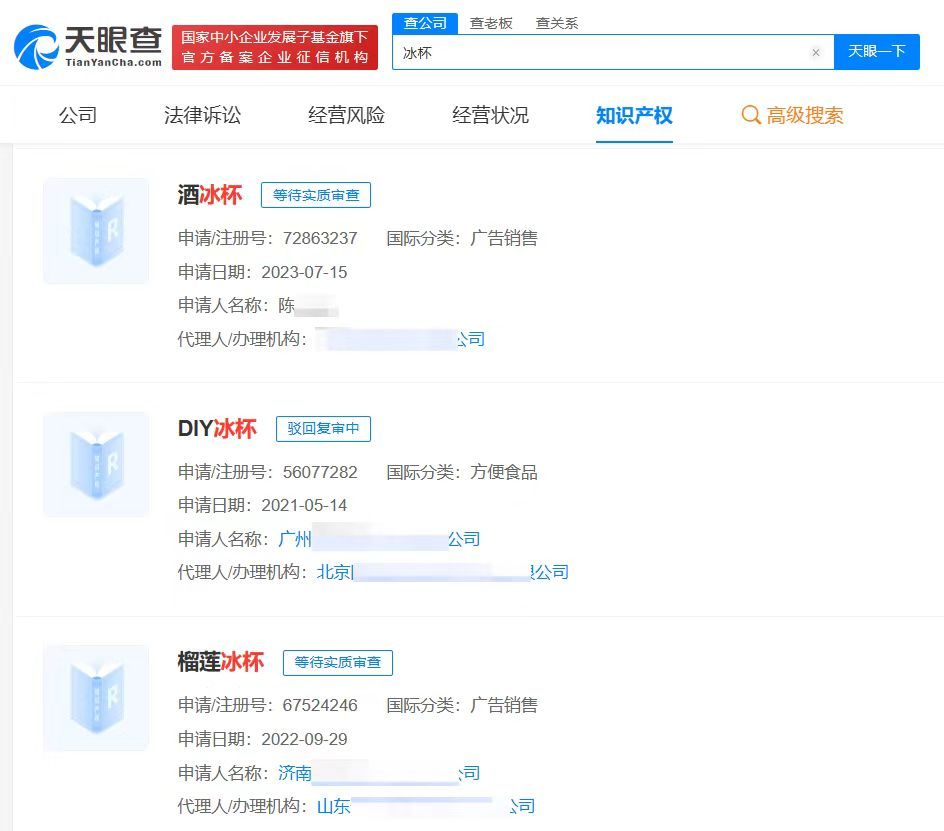Click the 等待实质审查 badge on 酒冰杯
Screen dimensions: 944x831
tap(318, 195)
